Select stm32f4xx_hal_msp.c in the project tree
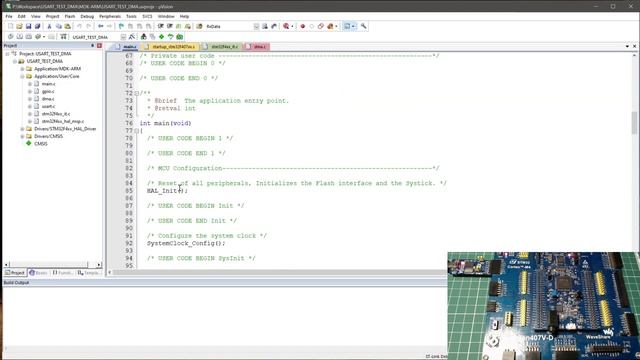This screenshot has width=640, height=360. (63, 121)
